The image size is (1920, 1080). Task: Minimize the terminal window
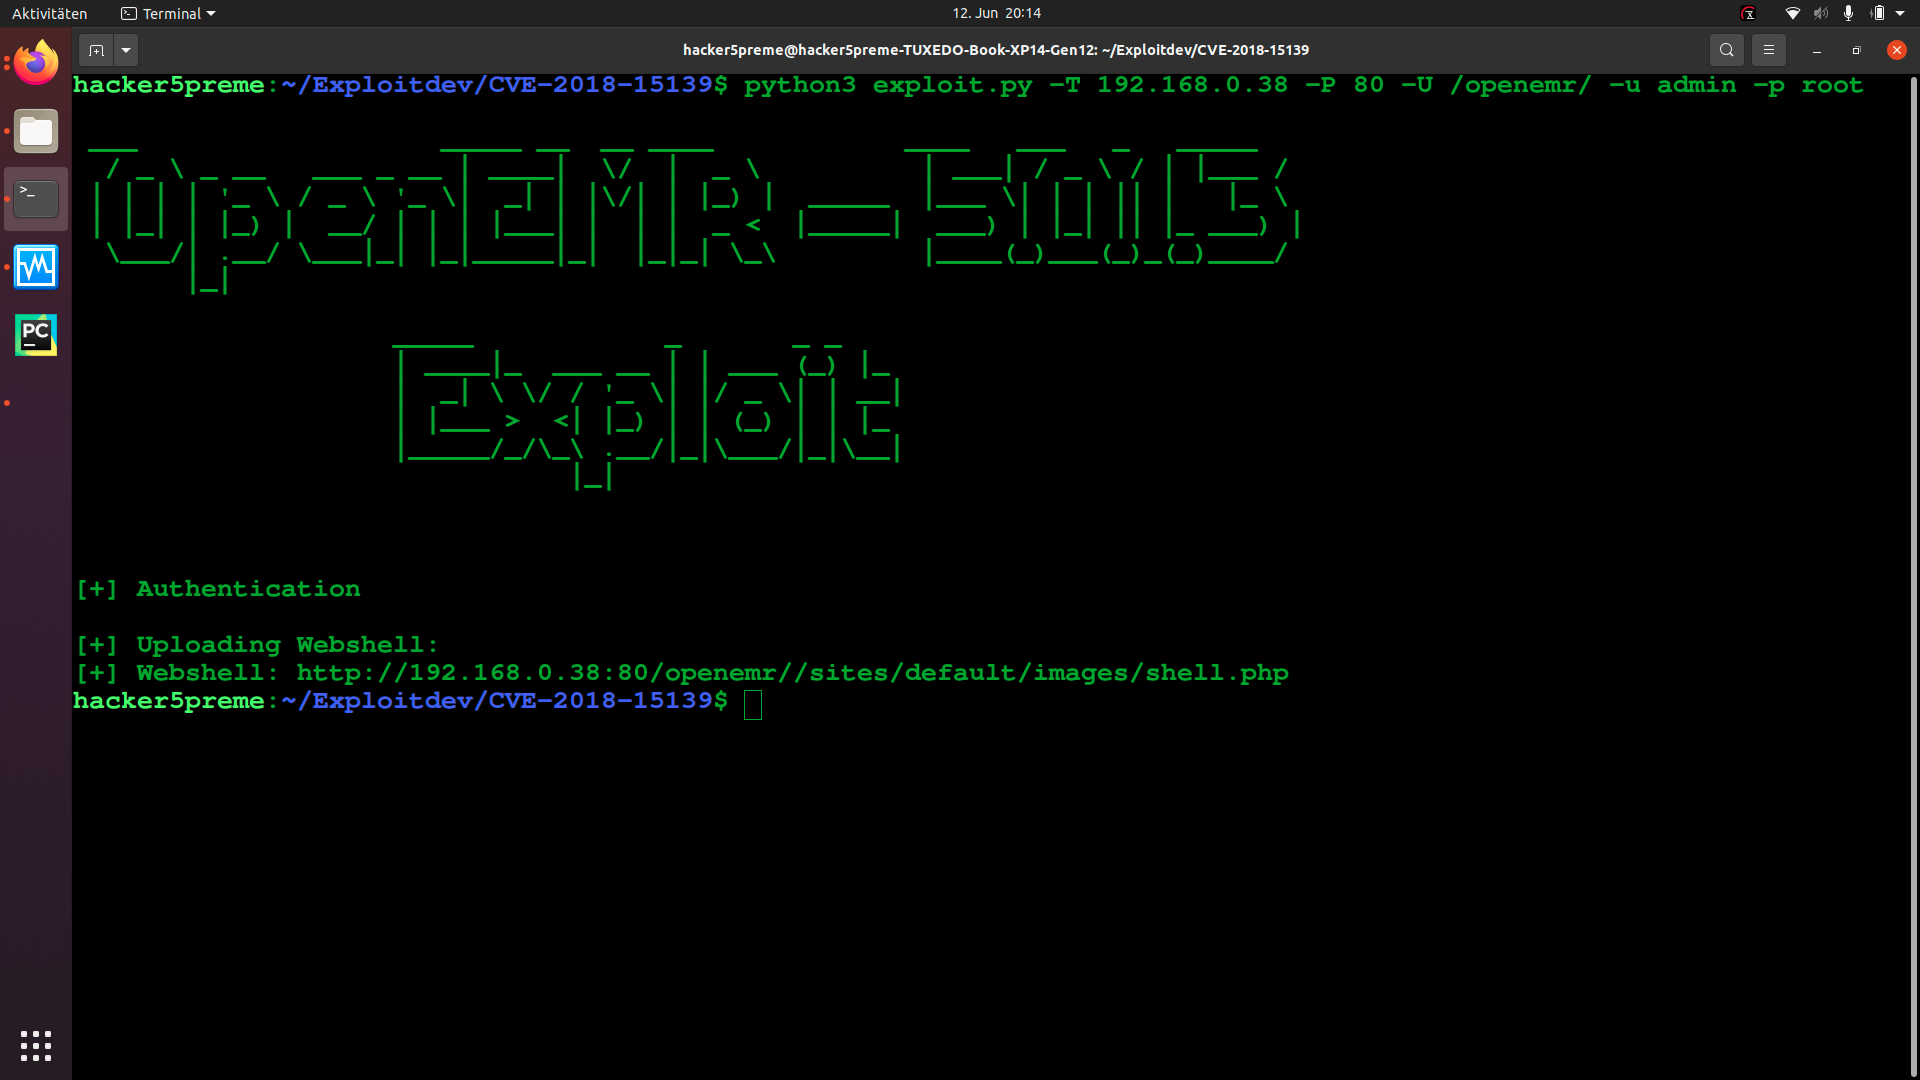(1816, 50)
